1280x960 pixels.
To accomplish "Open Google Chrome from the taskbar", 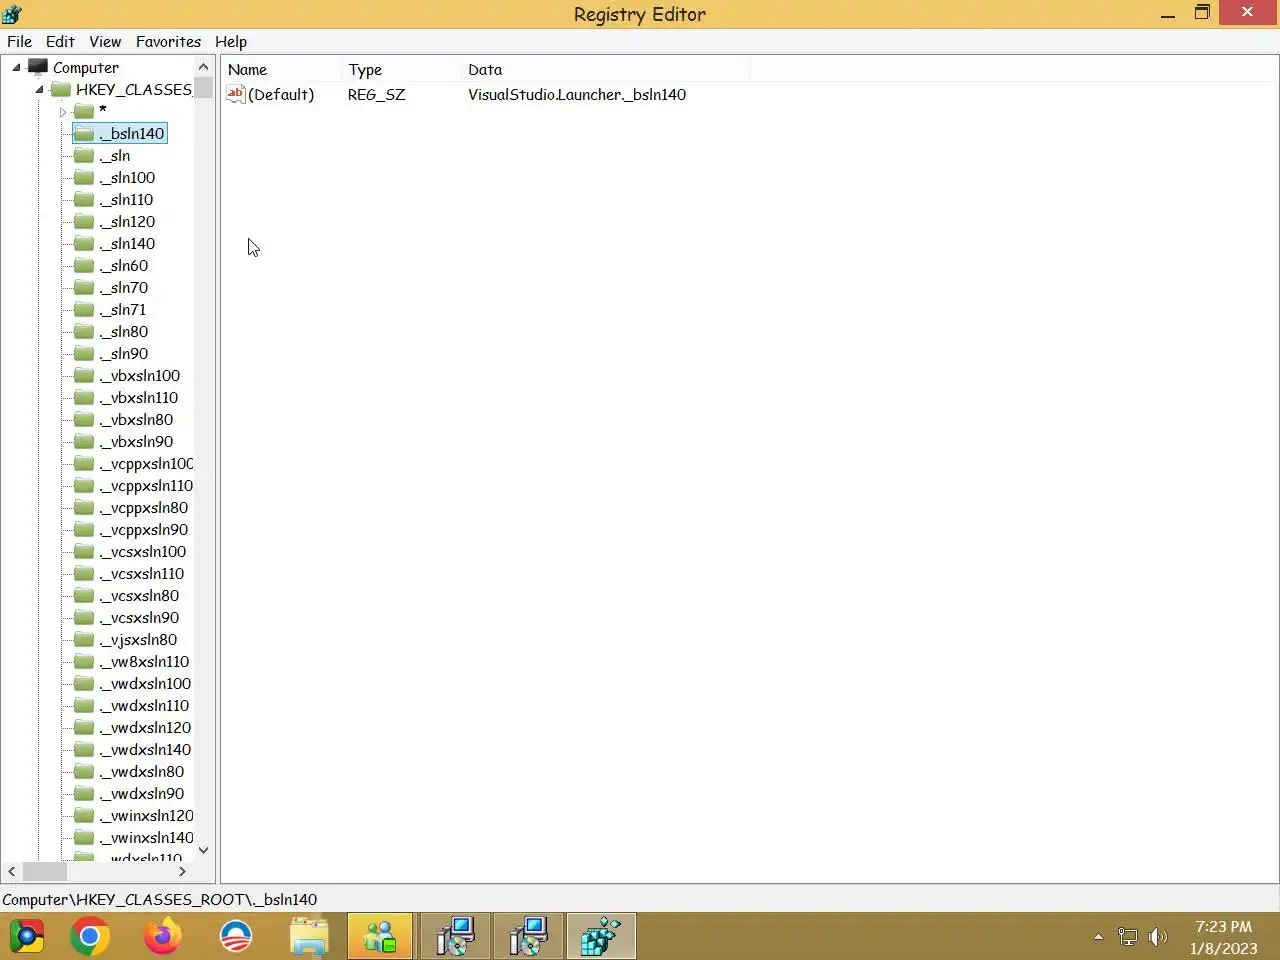I will (90, 937).
